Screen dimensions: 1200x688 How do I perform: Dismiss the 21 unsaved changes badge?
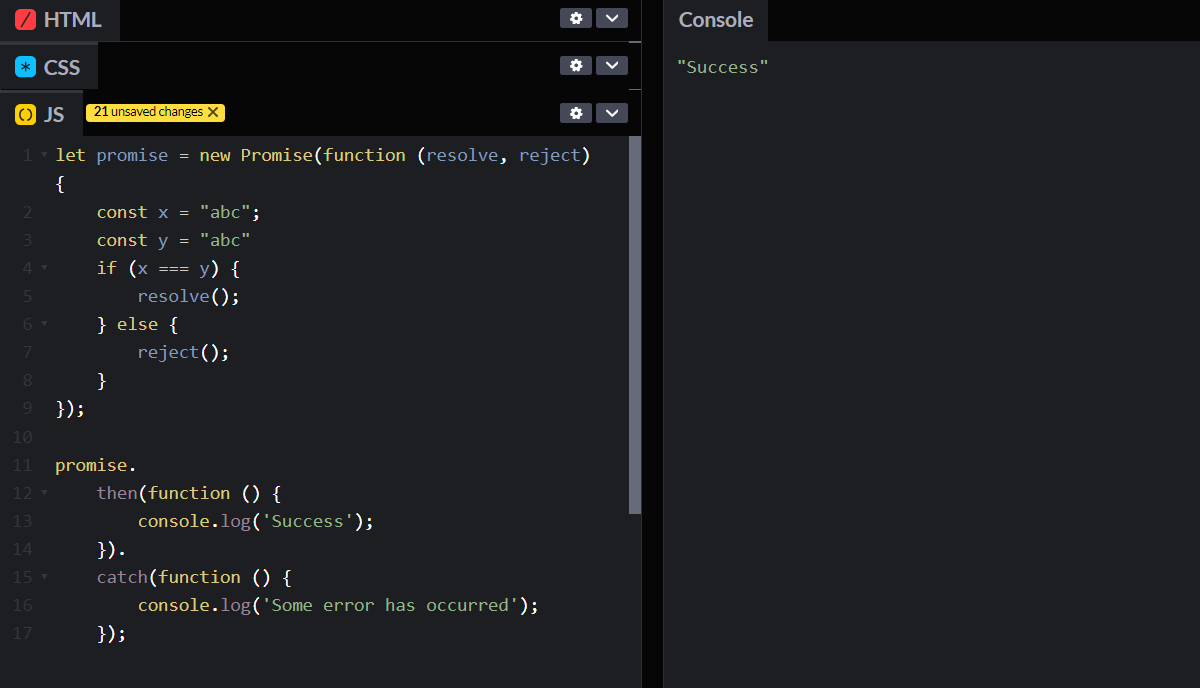(x=213, y=112)
